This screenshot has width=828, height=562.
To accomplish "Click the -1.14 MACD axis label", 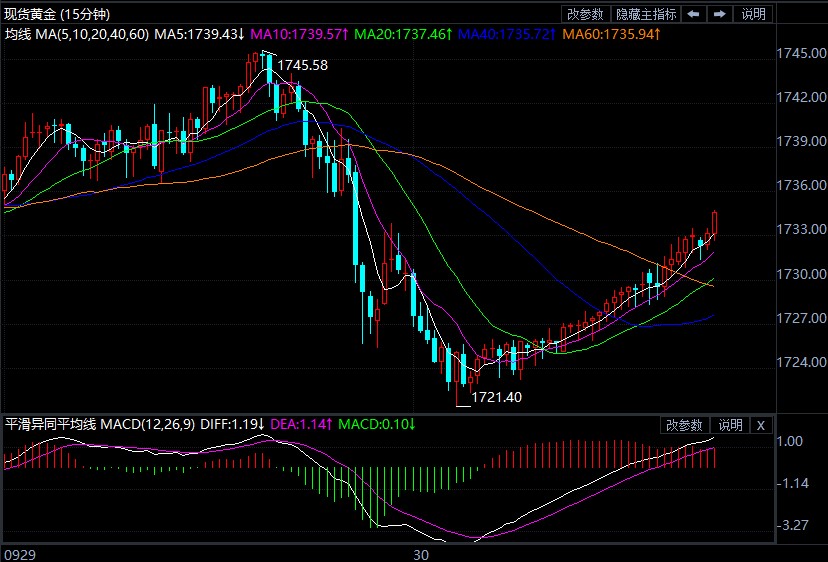I will coord(793,483).
